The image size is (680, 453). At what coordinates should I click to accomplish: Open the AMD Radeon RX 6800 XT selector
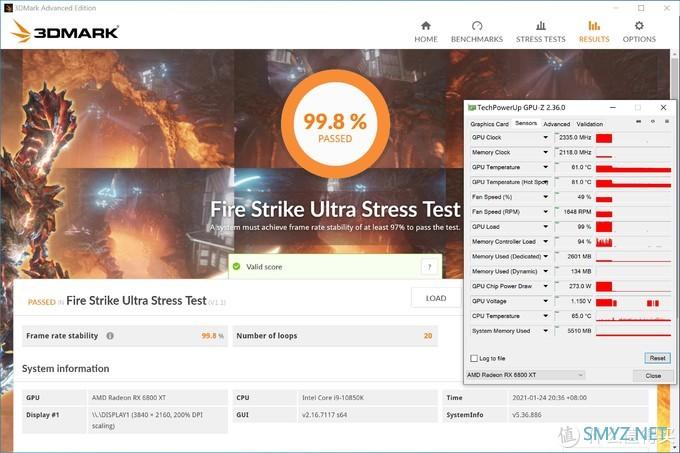[x=525, y=375]
